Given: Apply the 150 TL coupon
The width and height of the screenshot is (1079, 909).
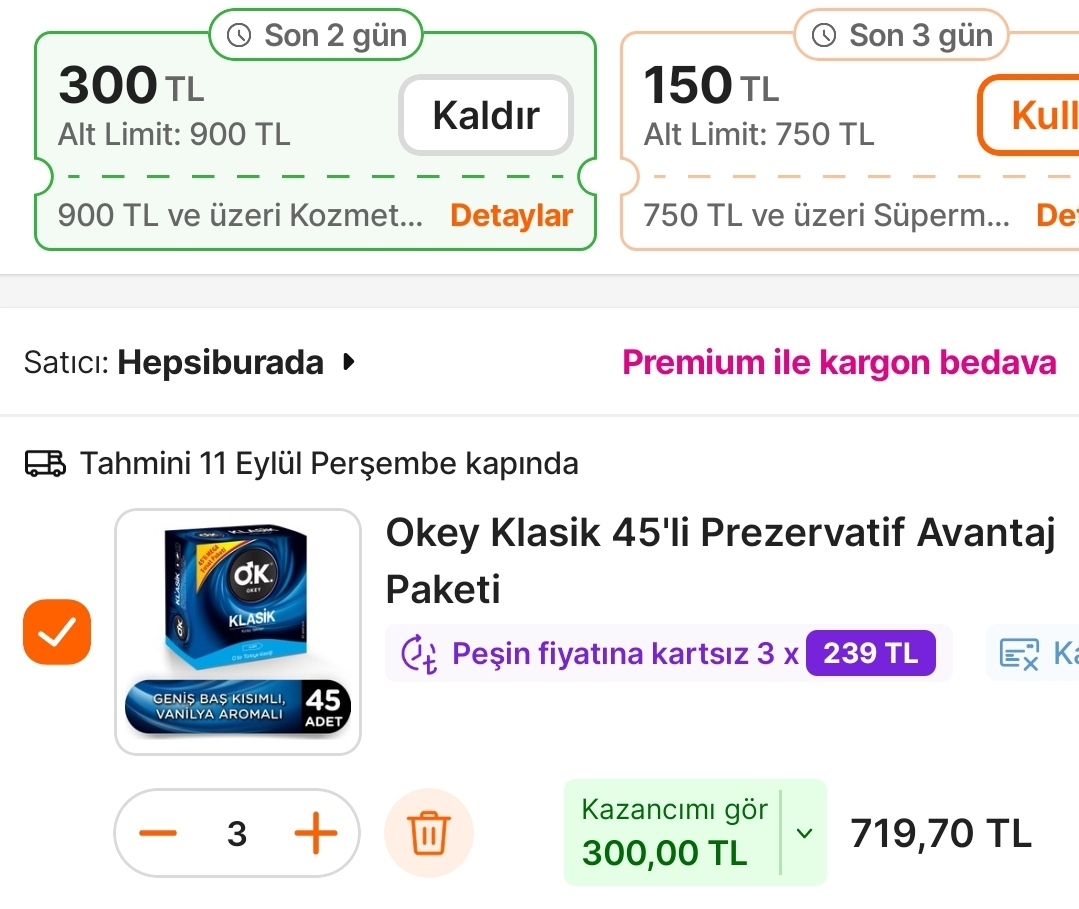Looking at the screenshot, I should [1028, 115].
